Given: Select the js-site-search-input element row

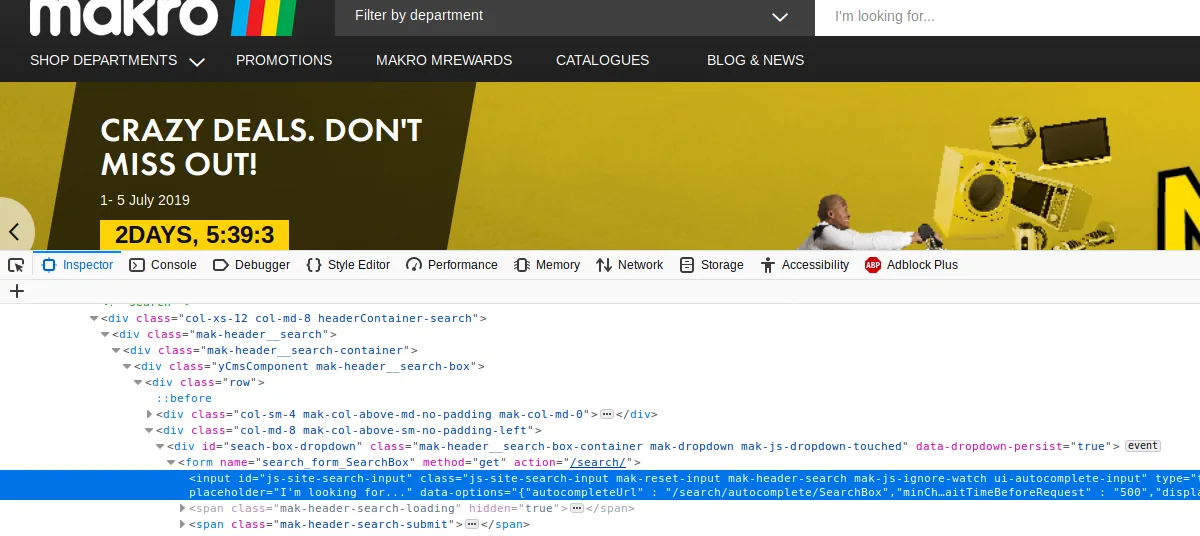Looking at the screenshot, I should click(x=600, y=485).
